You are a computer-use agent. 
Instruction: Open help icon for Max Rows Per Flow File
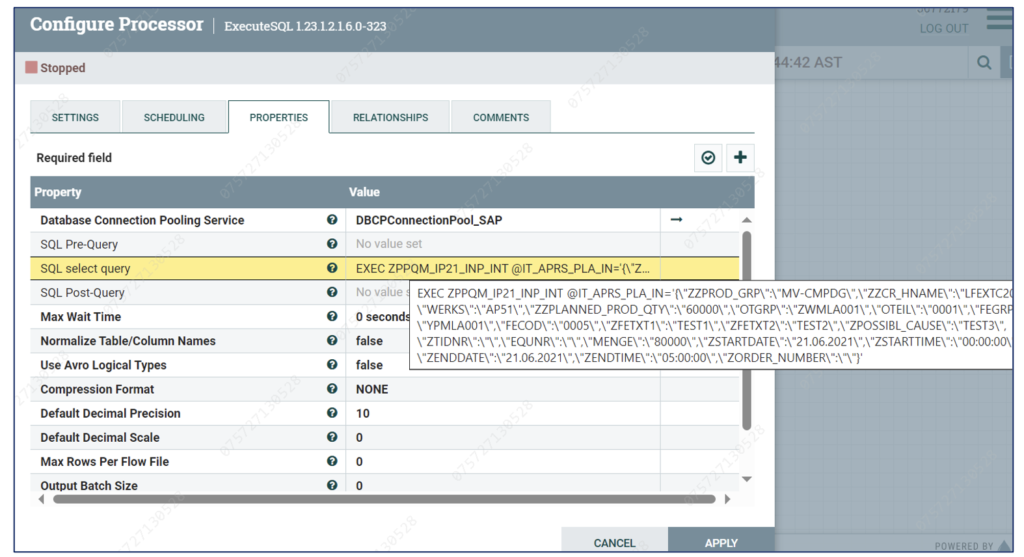332,461
